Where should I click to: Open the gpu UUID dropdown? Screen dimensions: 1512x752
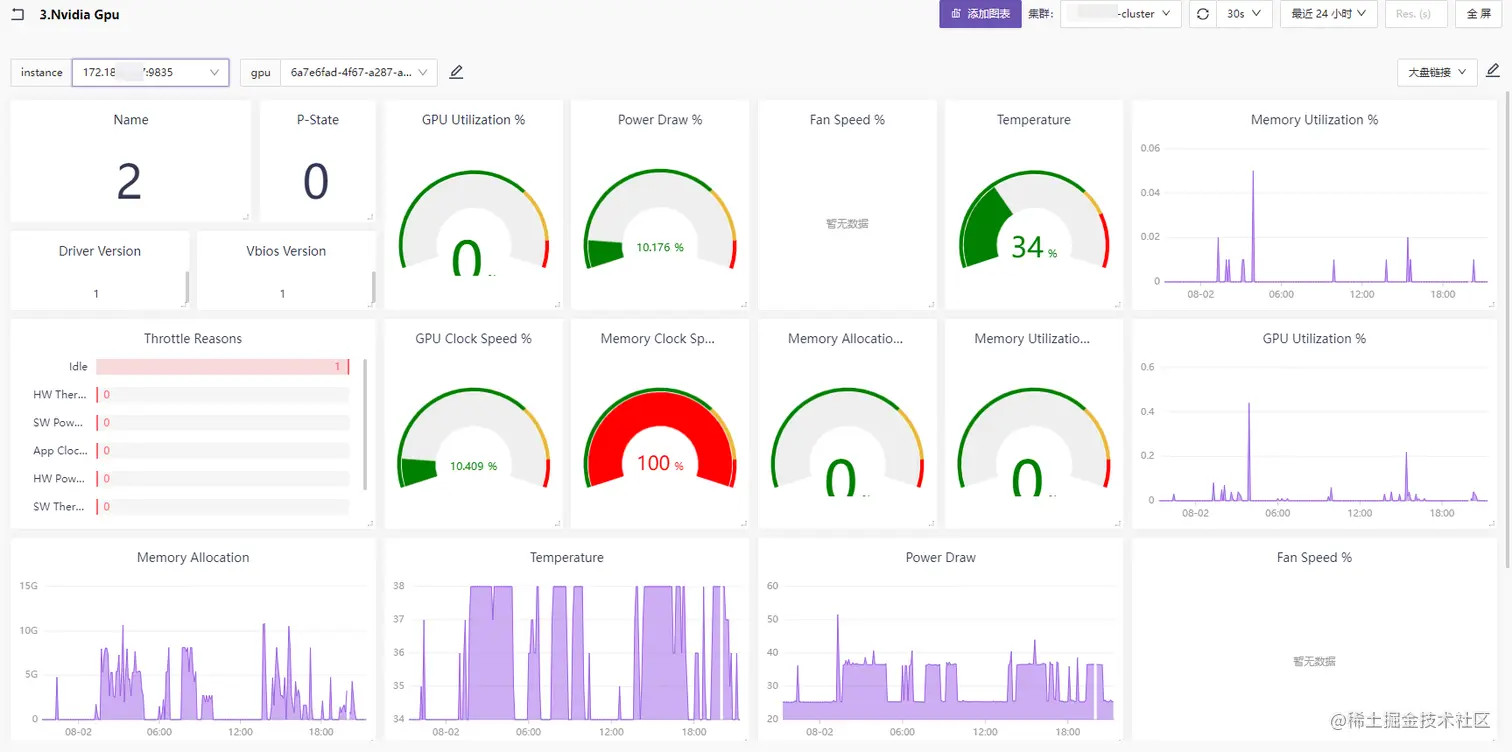(358, 72)
